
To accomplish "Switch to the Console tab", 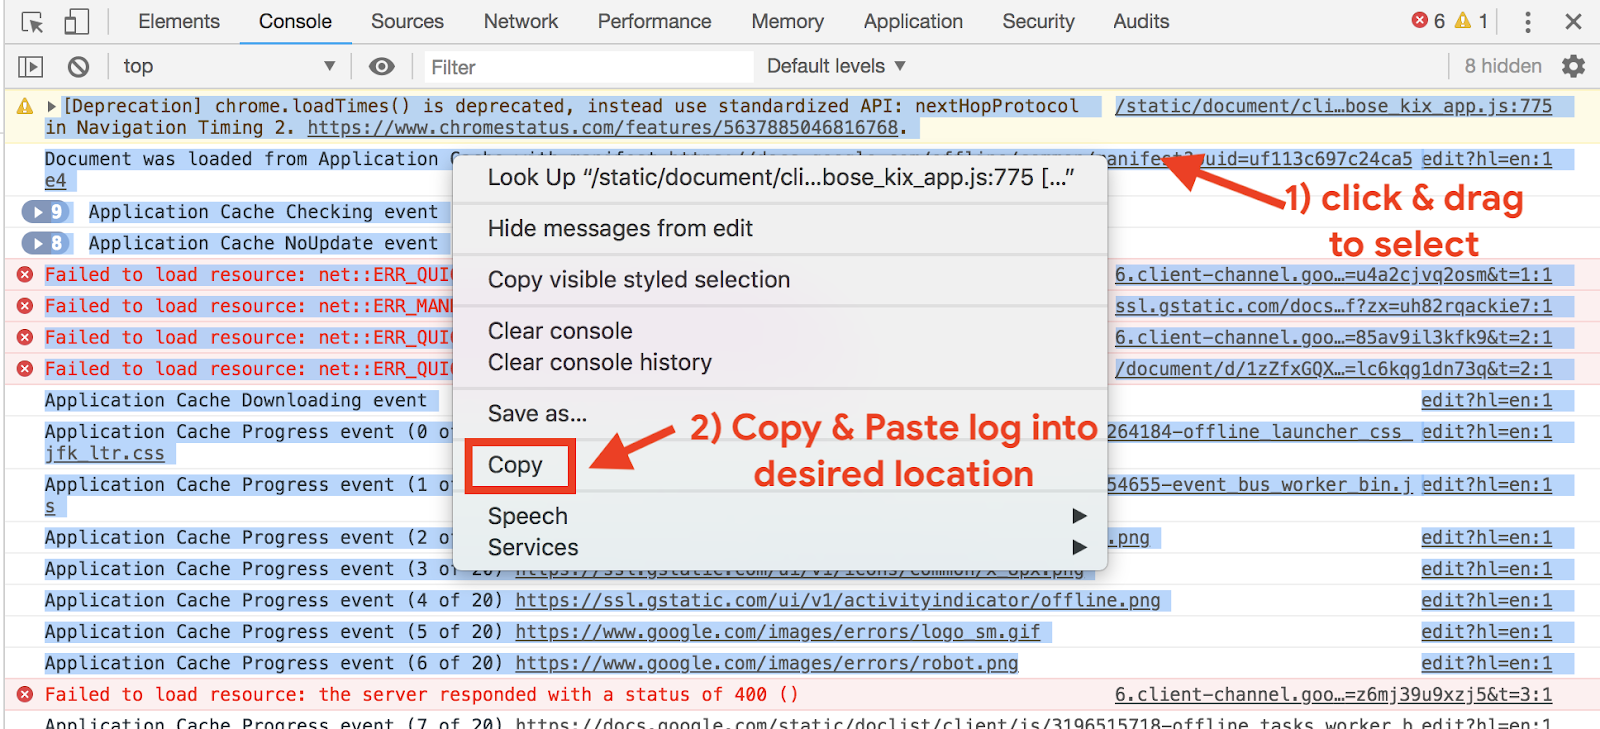I will (x=295, y=21).
